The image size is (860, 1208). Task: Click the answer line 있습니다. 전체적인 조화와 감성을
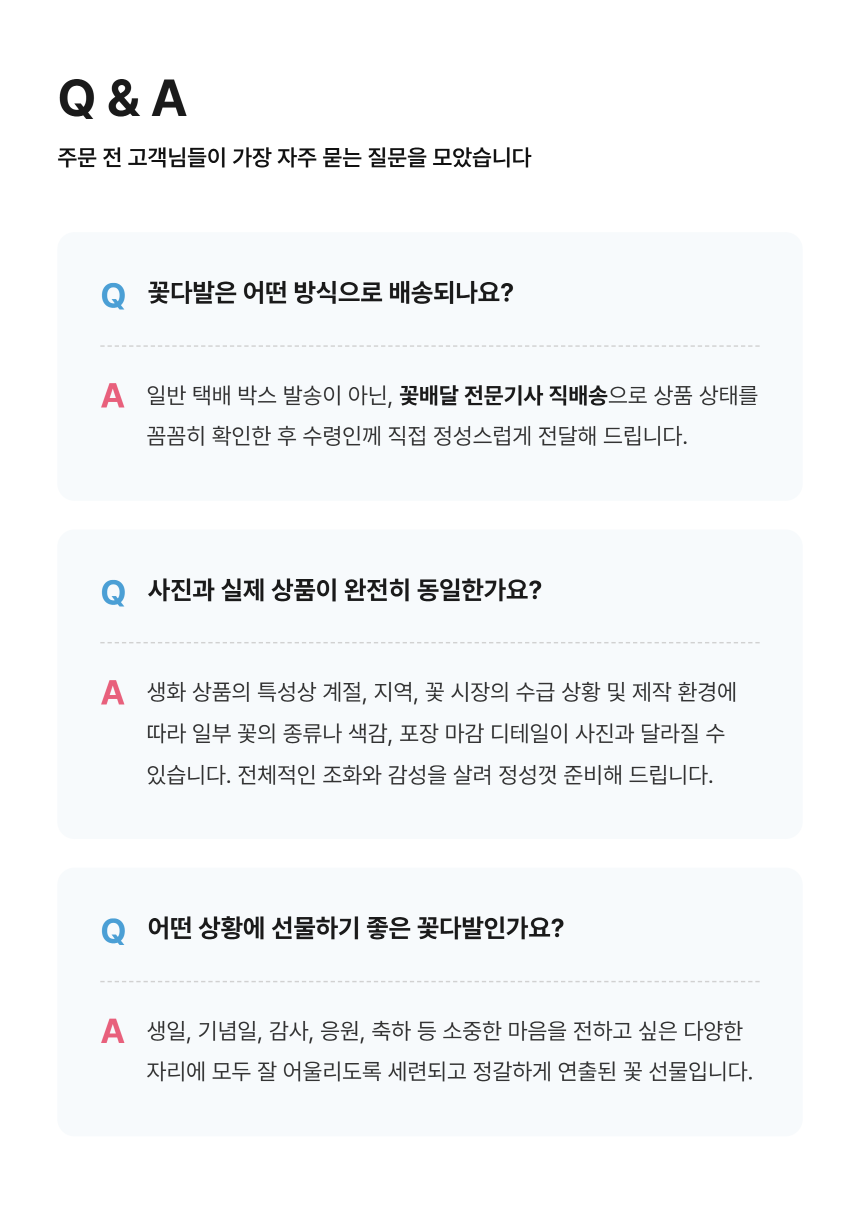pos(430,775)
